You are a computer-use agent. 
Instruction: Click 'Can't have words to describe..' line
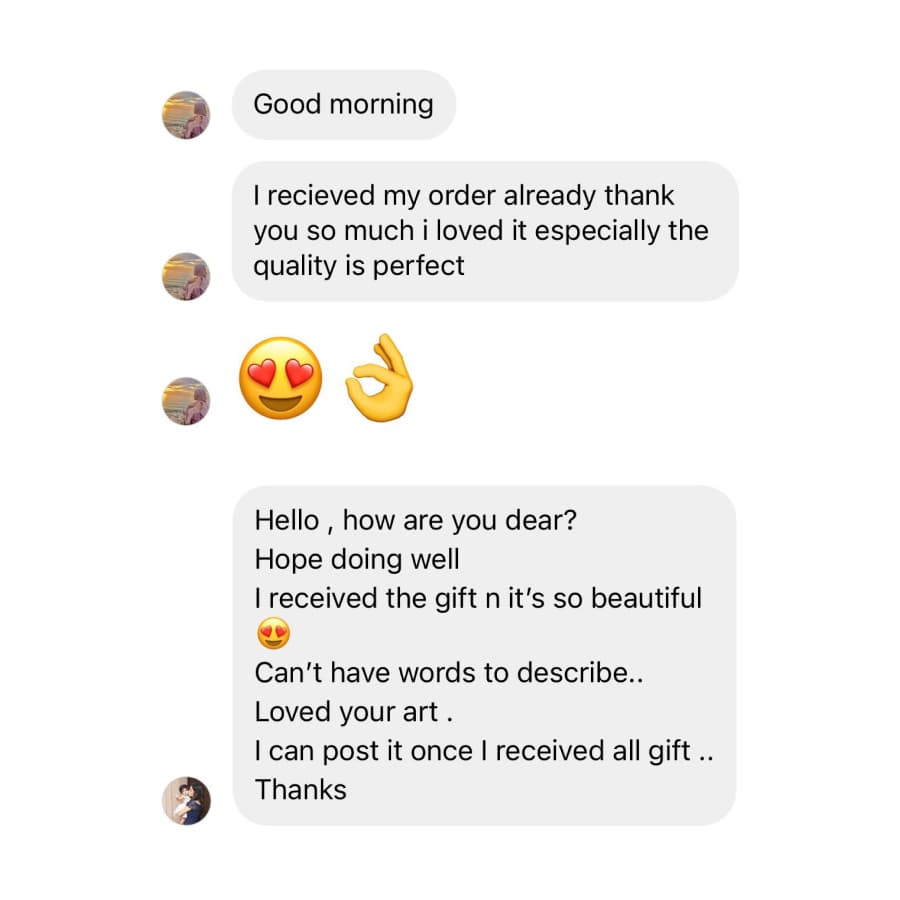[x=449, y=673]
